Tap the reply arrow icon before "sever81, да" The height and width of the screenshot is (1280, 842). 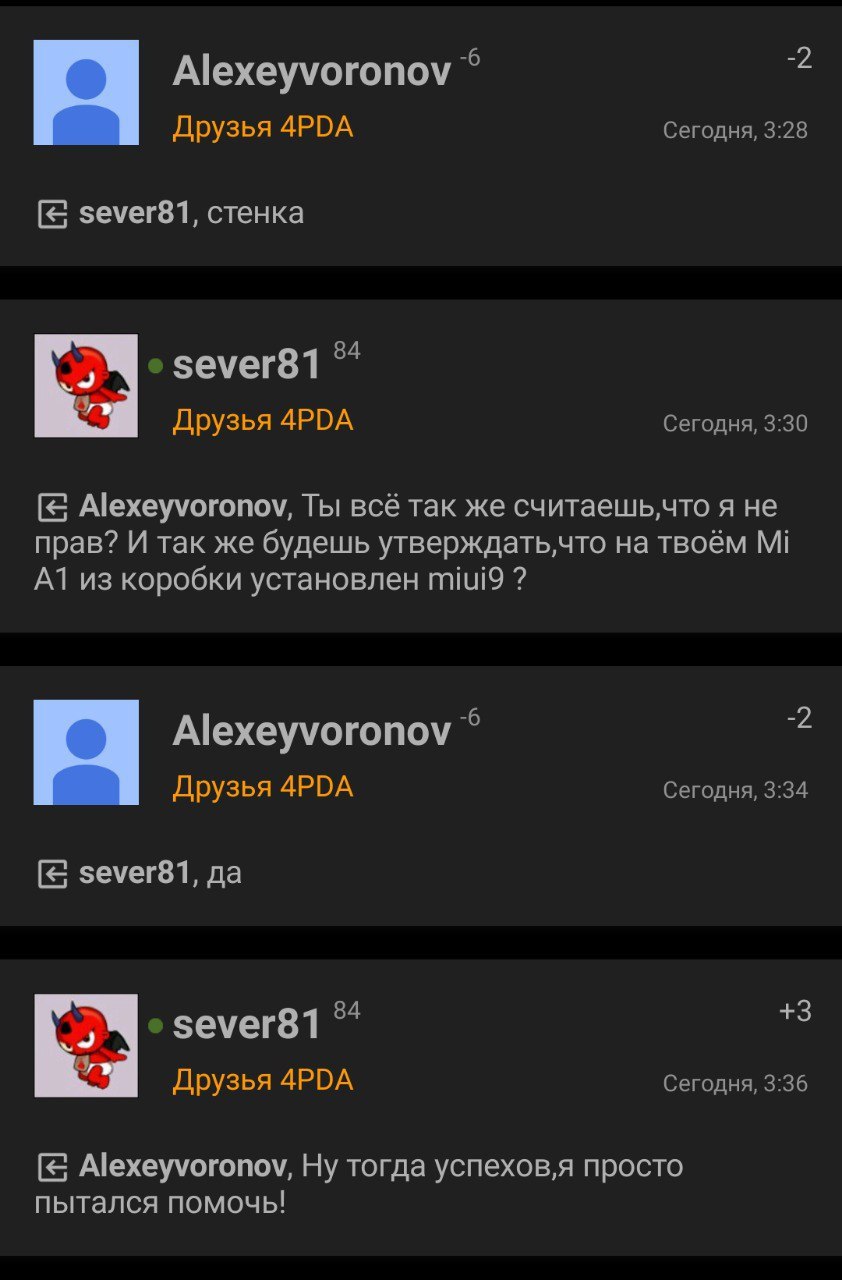52,874
